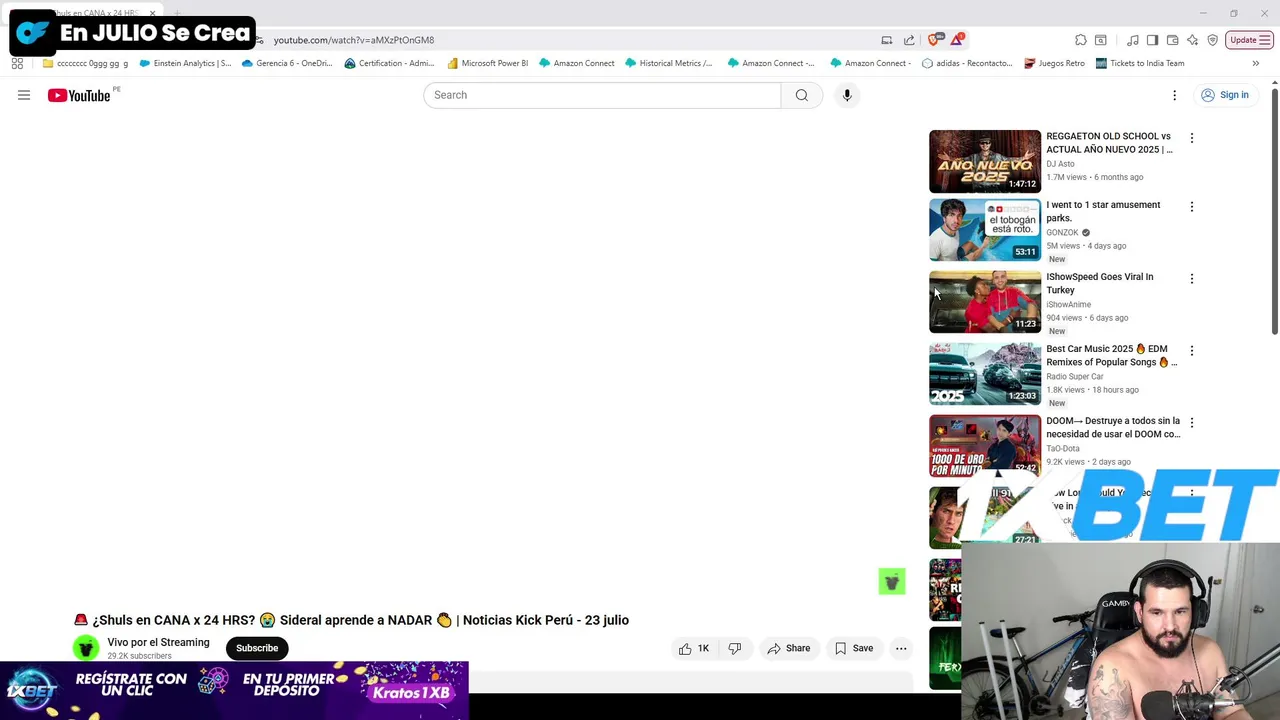
Task: Open YouTube settings three-dot menu
Action: tap(1175, 95)
